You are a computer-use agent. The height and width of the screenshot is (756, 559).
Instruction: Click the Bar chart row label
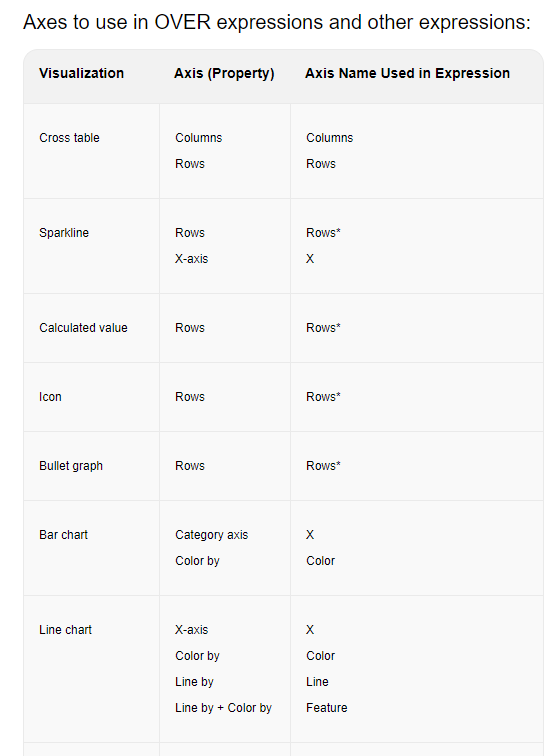64,535
